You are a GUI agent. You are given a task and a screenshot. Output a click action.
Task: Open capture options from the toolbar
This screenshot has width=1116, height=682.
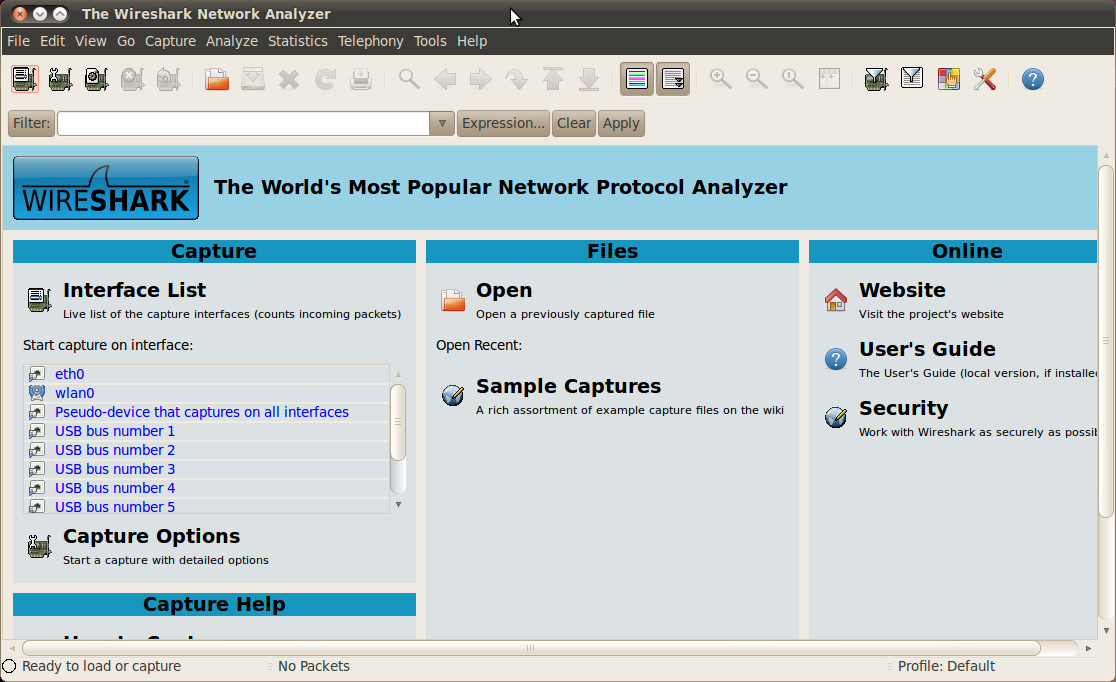(x=61, y=79)
